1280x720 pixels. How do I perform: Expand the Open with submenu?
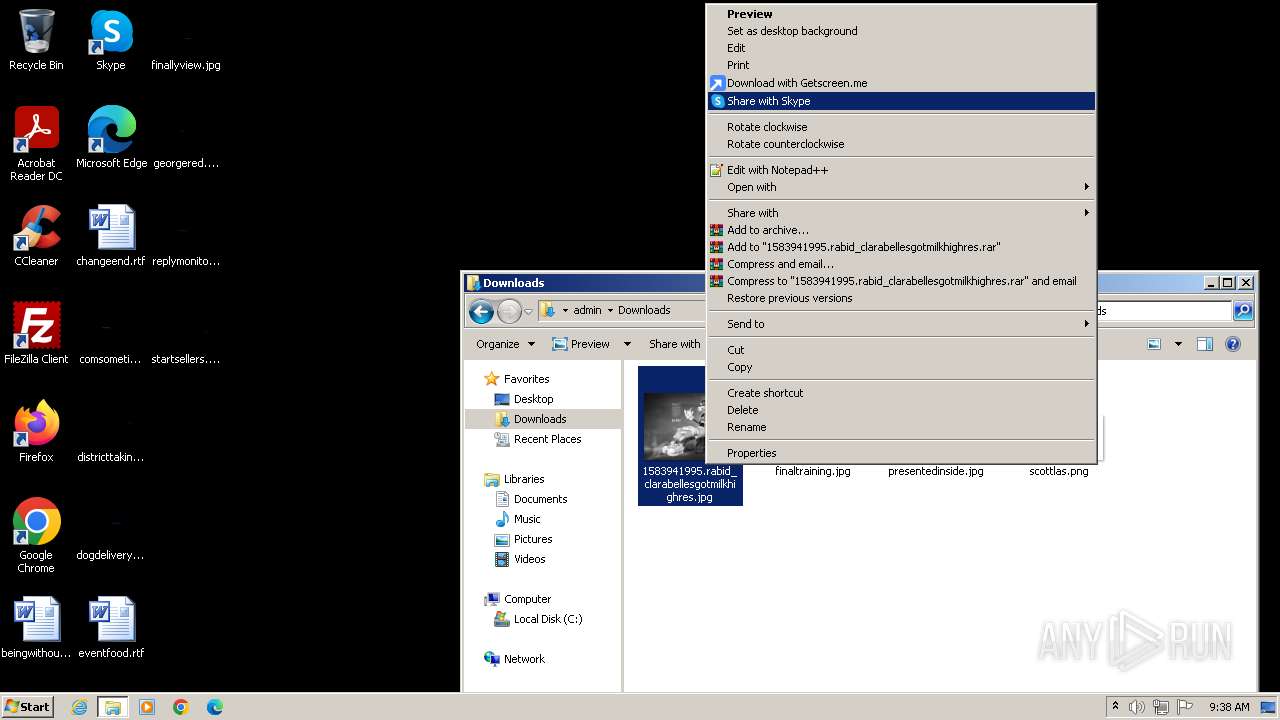[902, 187]
